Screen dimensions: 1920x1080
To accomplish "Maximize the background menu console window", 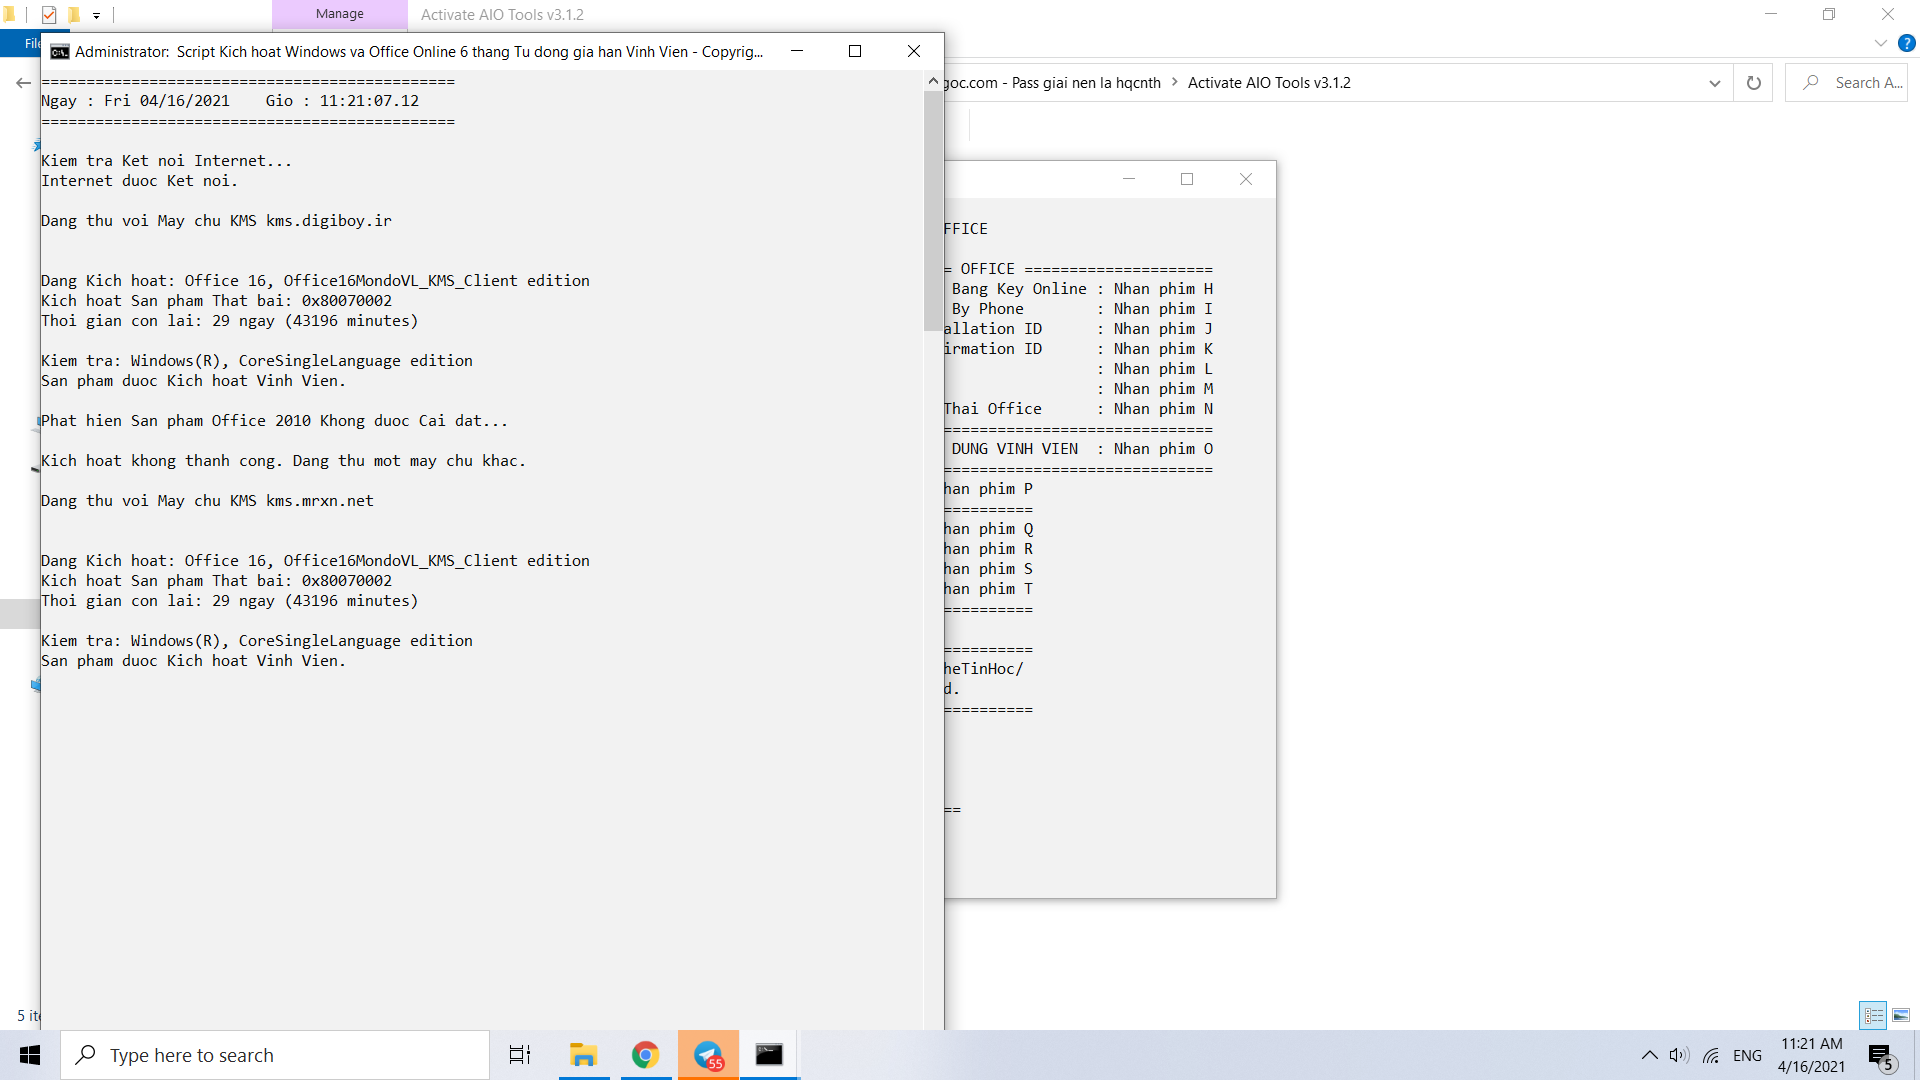I will tap(1187, 179).
